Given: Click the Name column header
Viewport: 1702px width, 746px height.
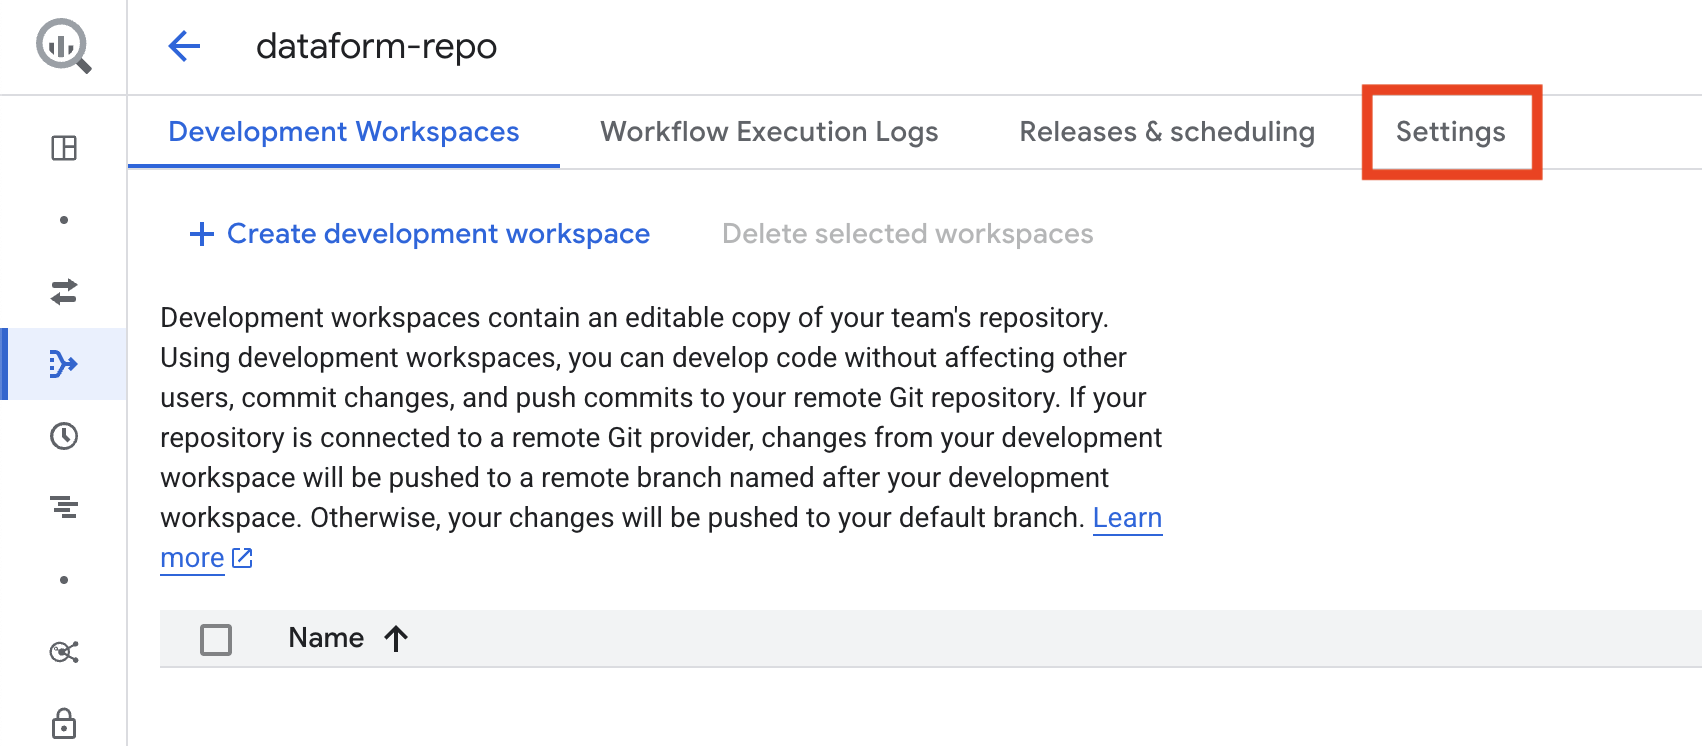Looking at the screenshot, I should tap(326, 638).
